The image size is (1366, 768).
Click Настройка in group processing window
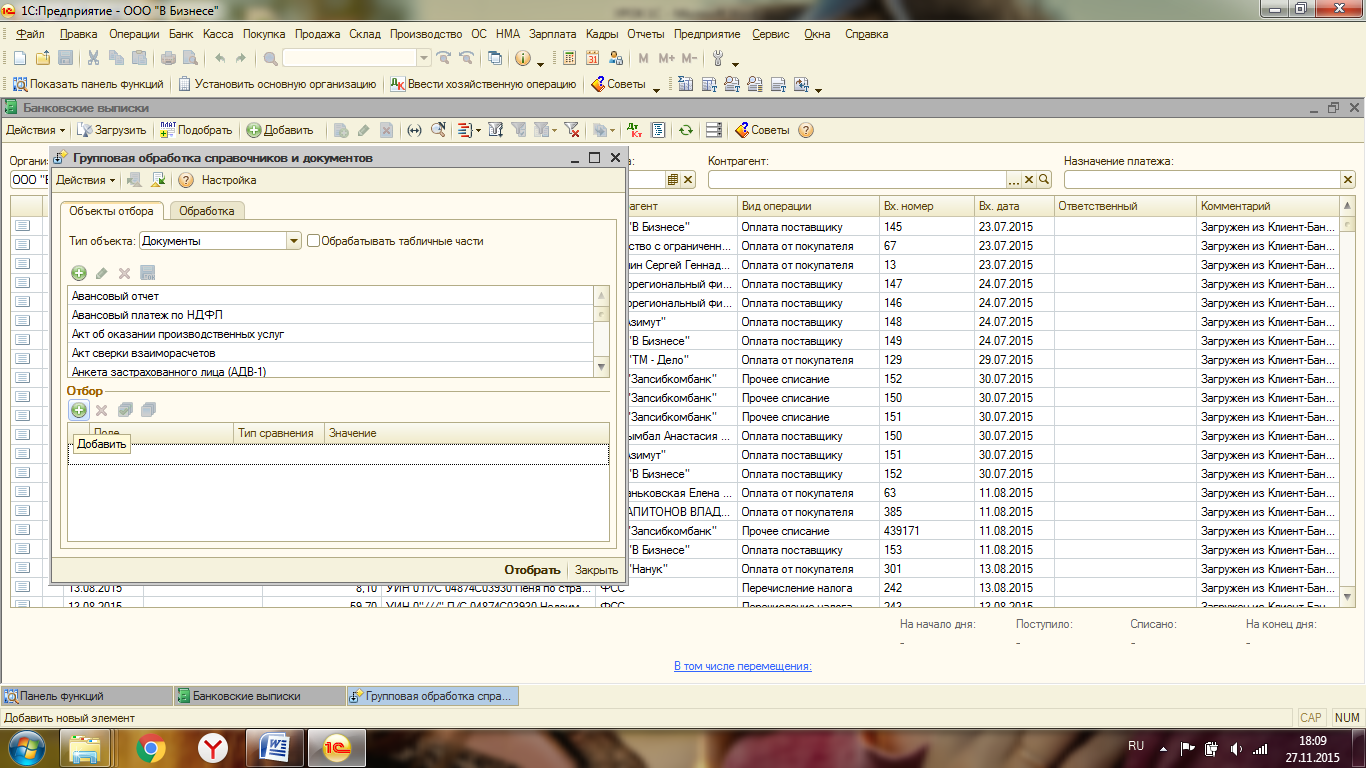(229, 180)
